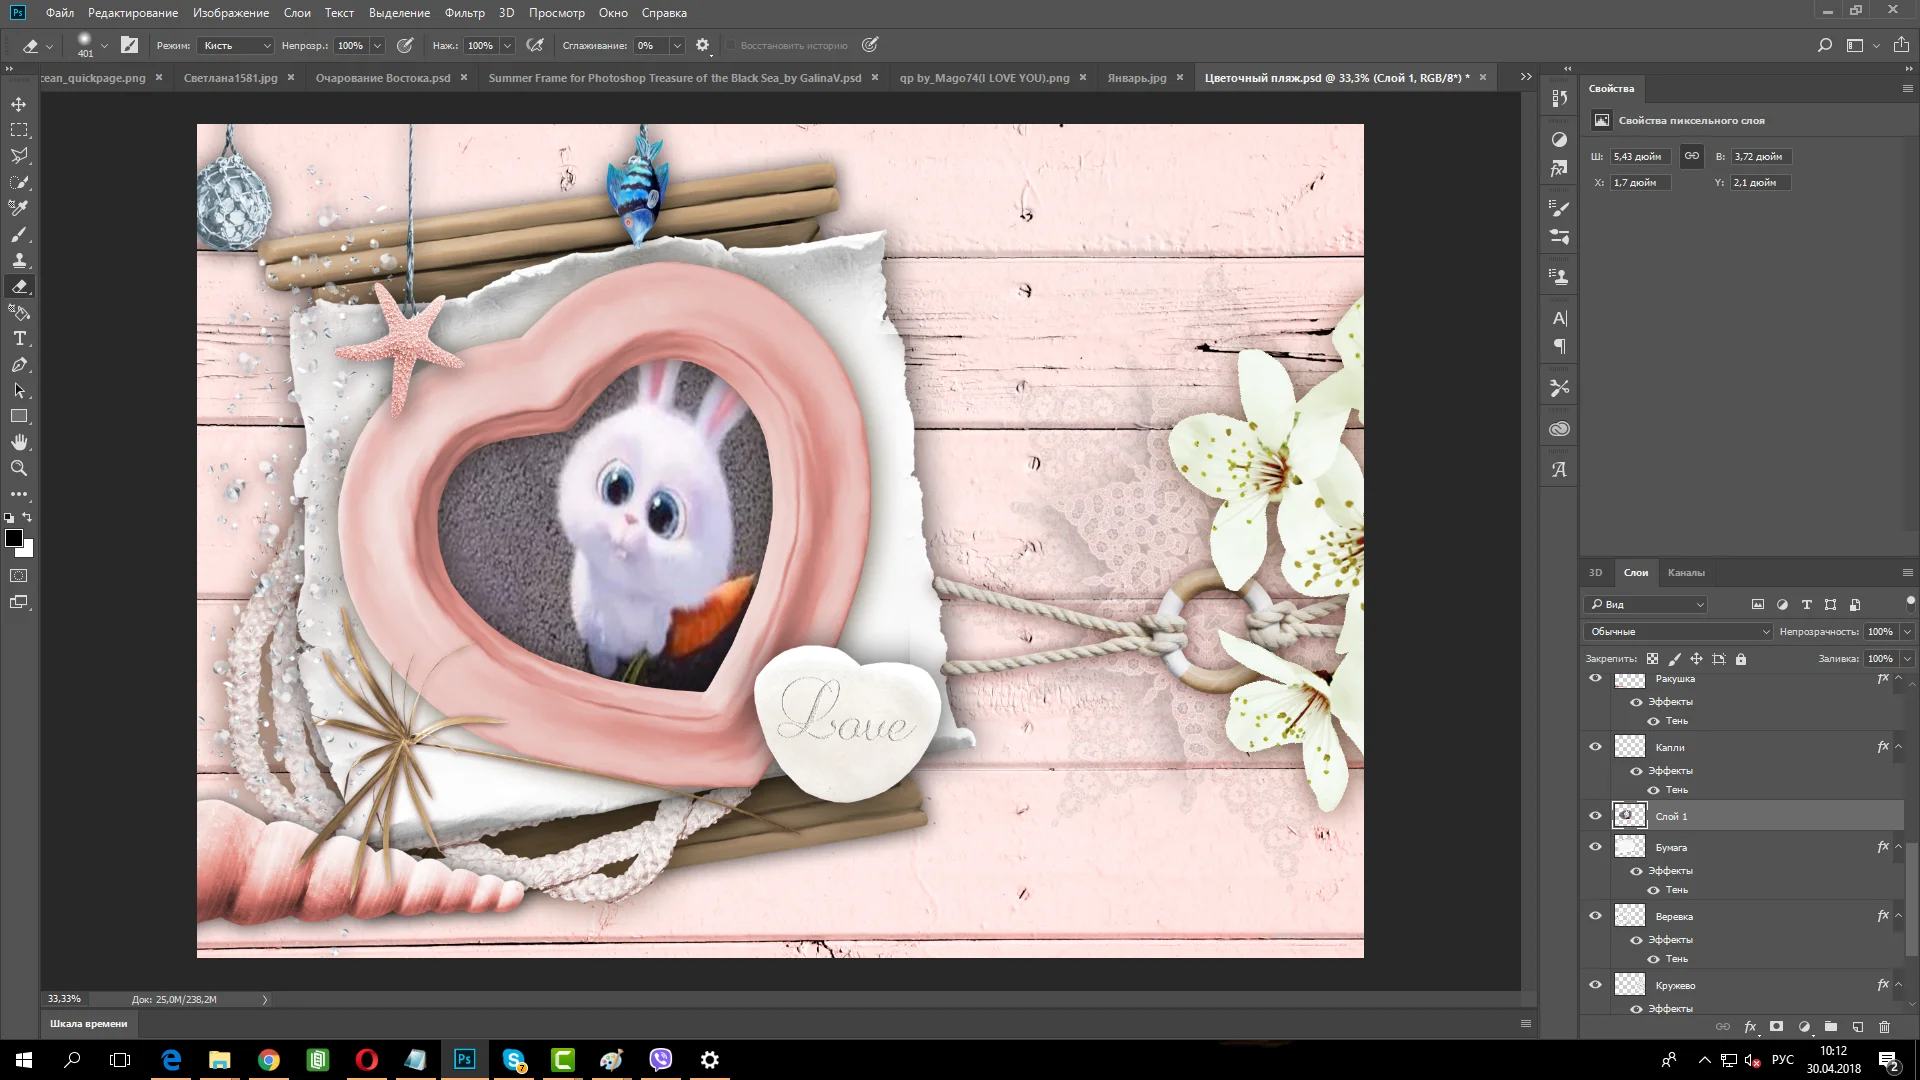The height and width of the screenshot is (1080, 1920).
Task: Switch to the Каналы tab
Action: [x=1686, y=573]
